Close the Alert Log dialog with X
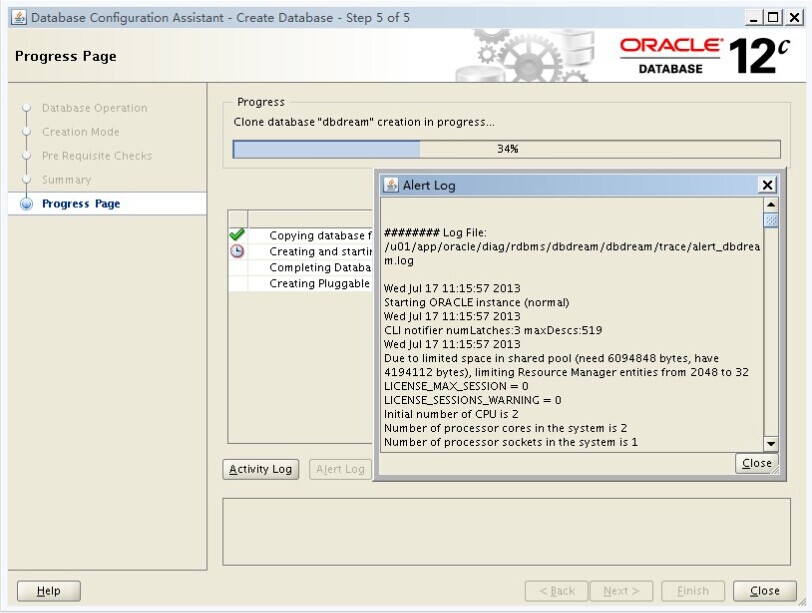This screenshot has width=812, height=613. tap(766, 185)
